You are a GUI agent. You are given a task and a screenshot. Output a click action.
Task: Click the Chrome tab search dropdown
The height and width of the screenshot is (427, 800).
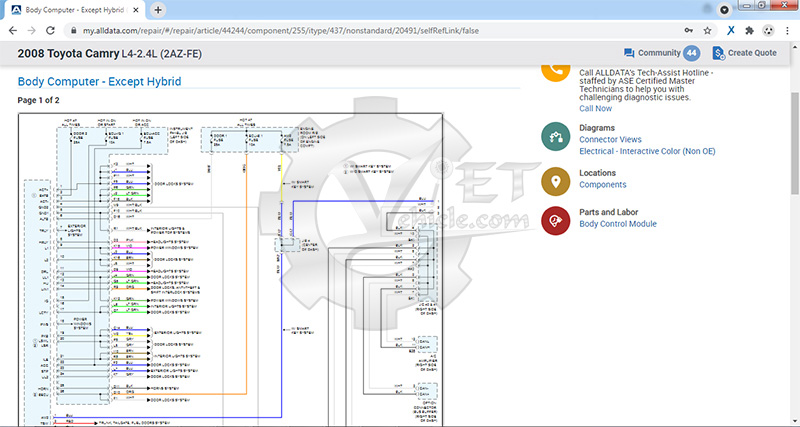(x=724, y=10)
